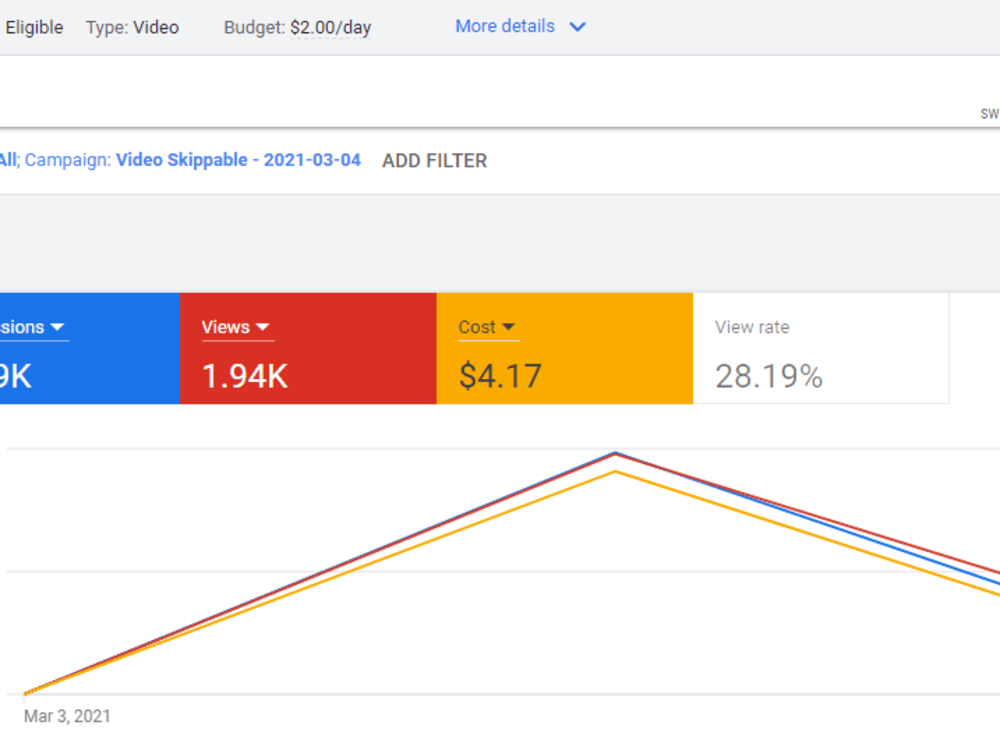Click the More details chevron arrow

click(x=577, y=27)
